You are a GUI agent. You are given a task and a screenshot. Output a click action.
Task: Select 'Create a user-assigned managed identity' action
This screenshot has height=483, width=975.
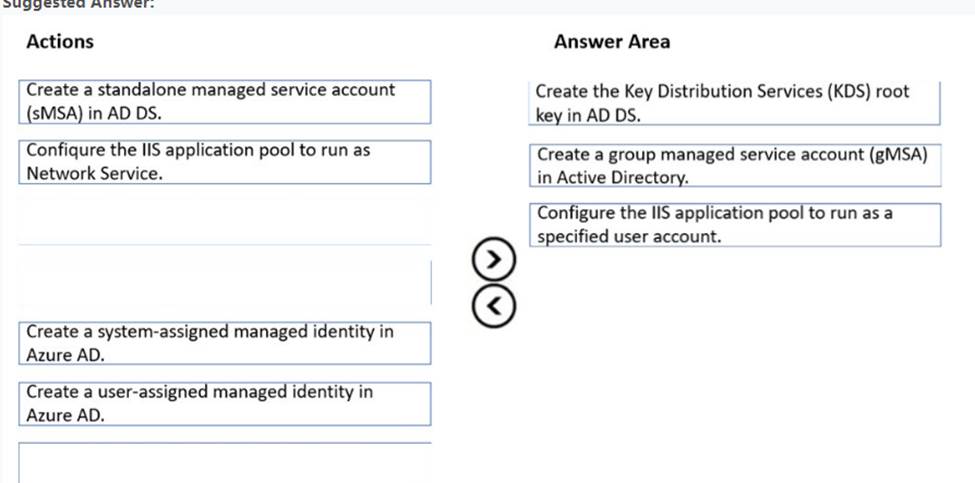pos(224,404)
